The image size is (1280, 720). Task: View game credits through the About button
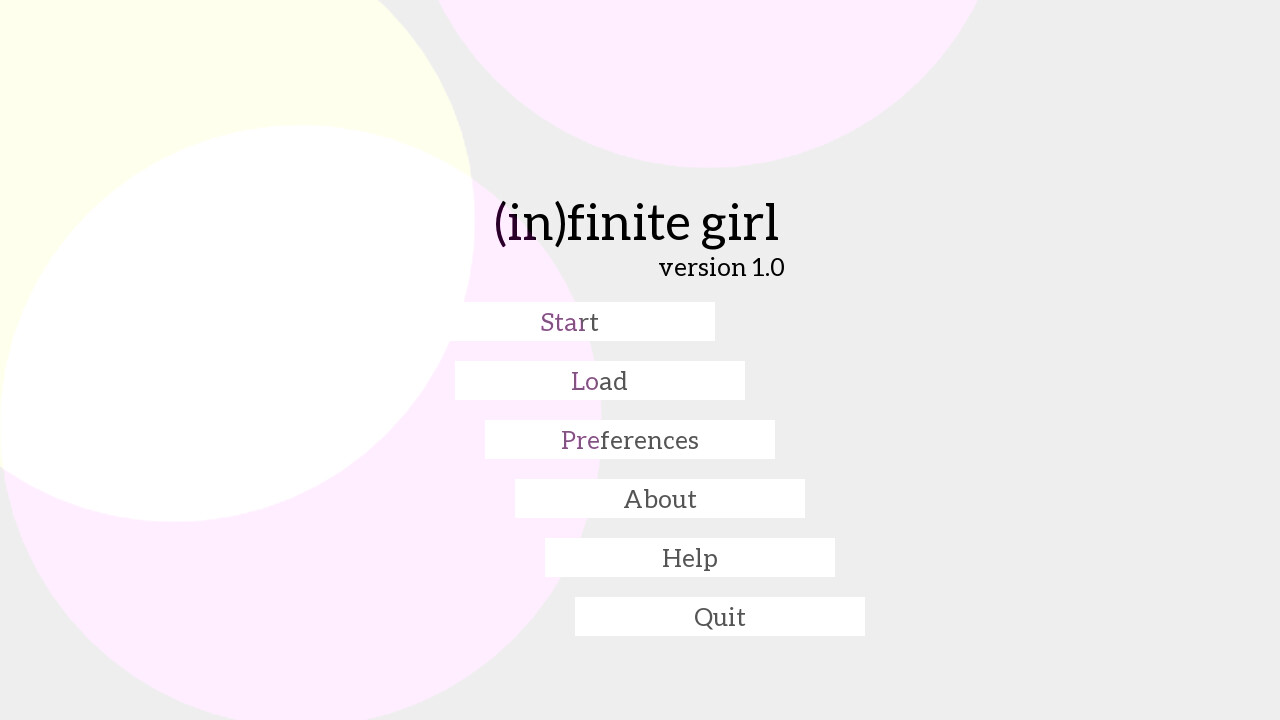click(660, 498)
